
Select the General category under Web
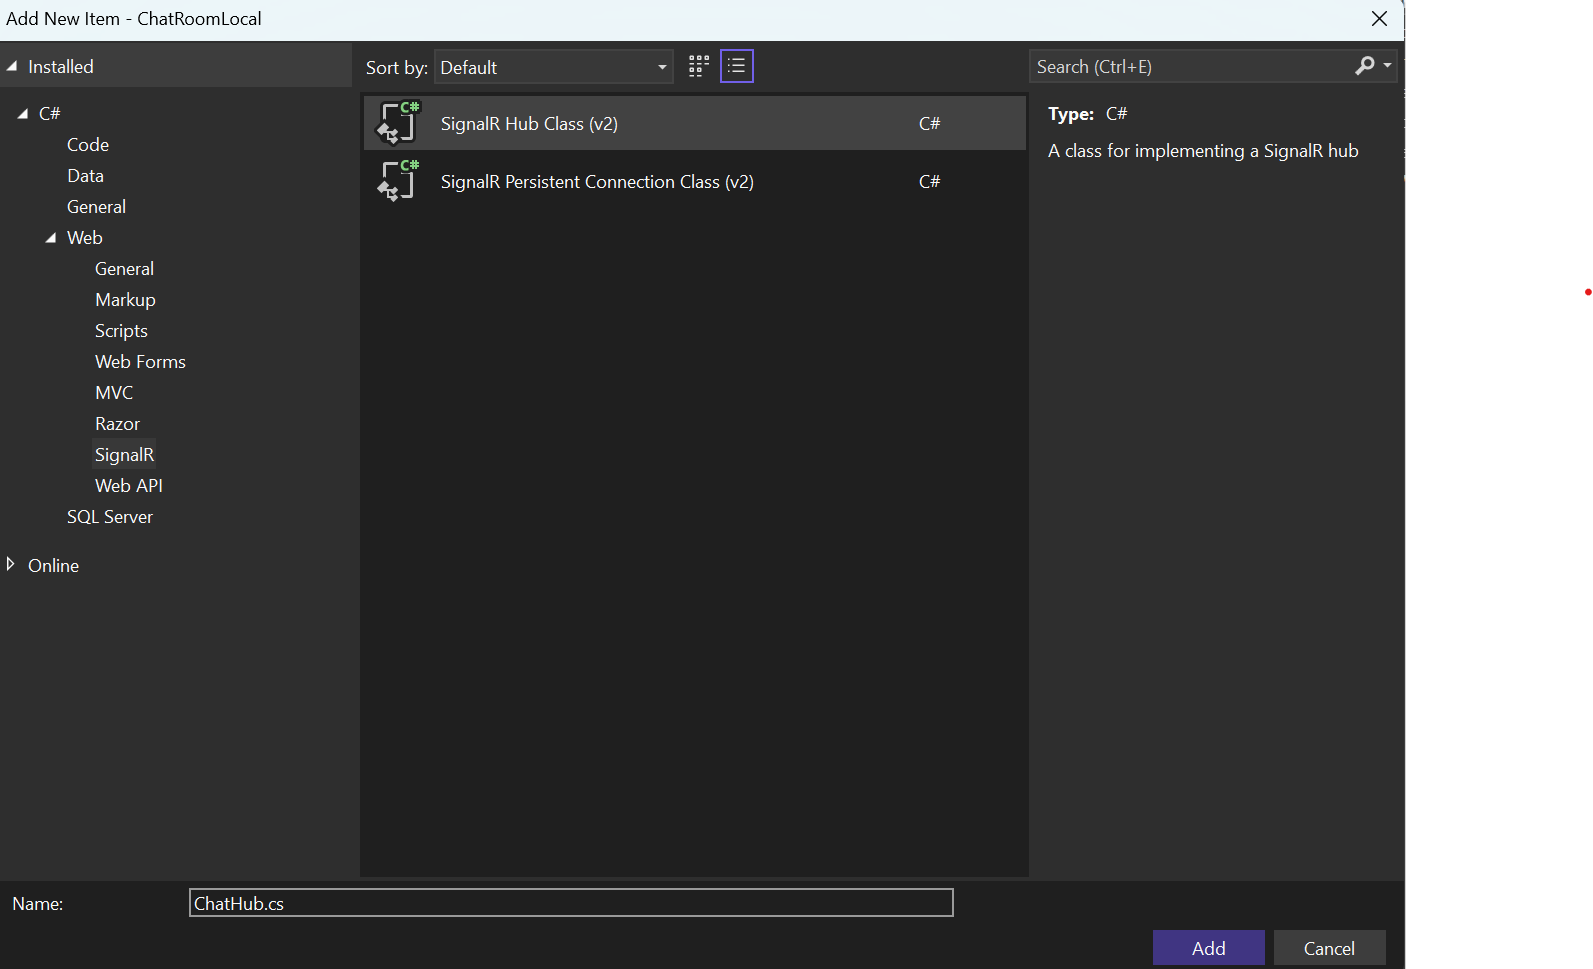124,269
